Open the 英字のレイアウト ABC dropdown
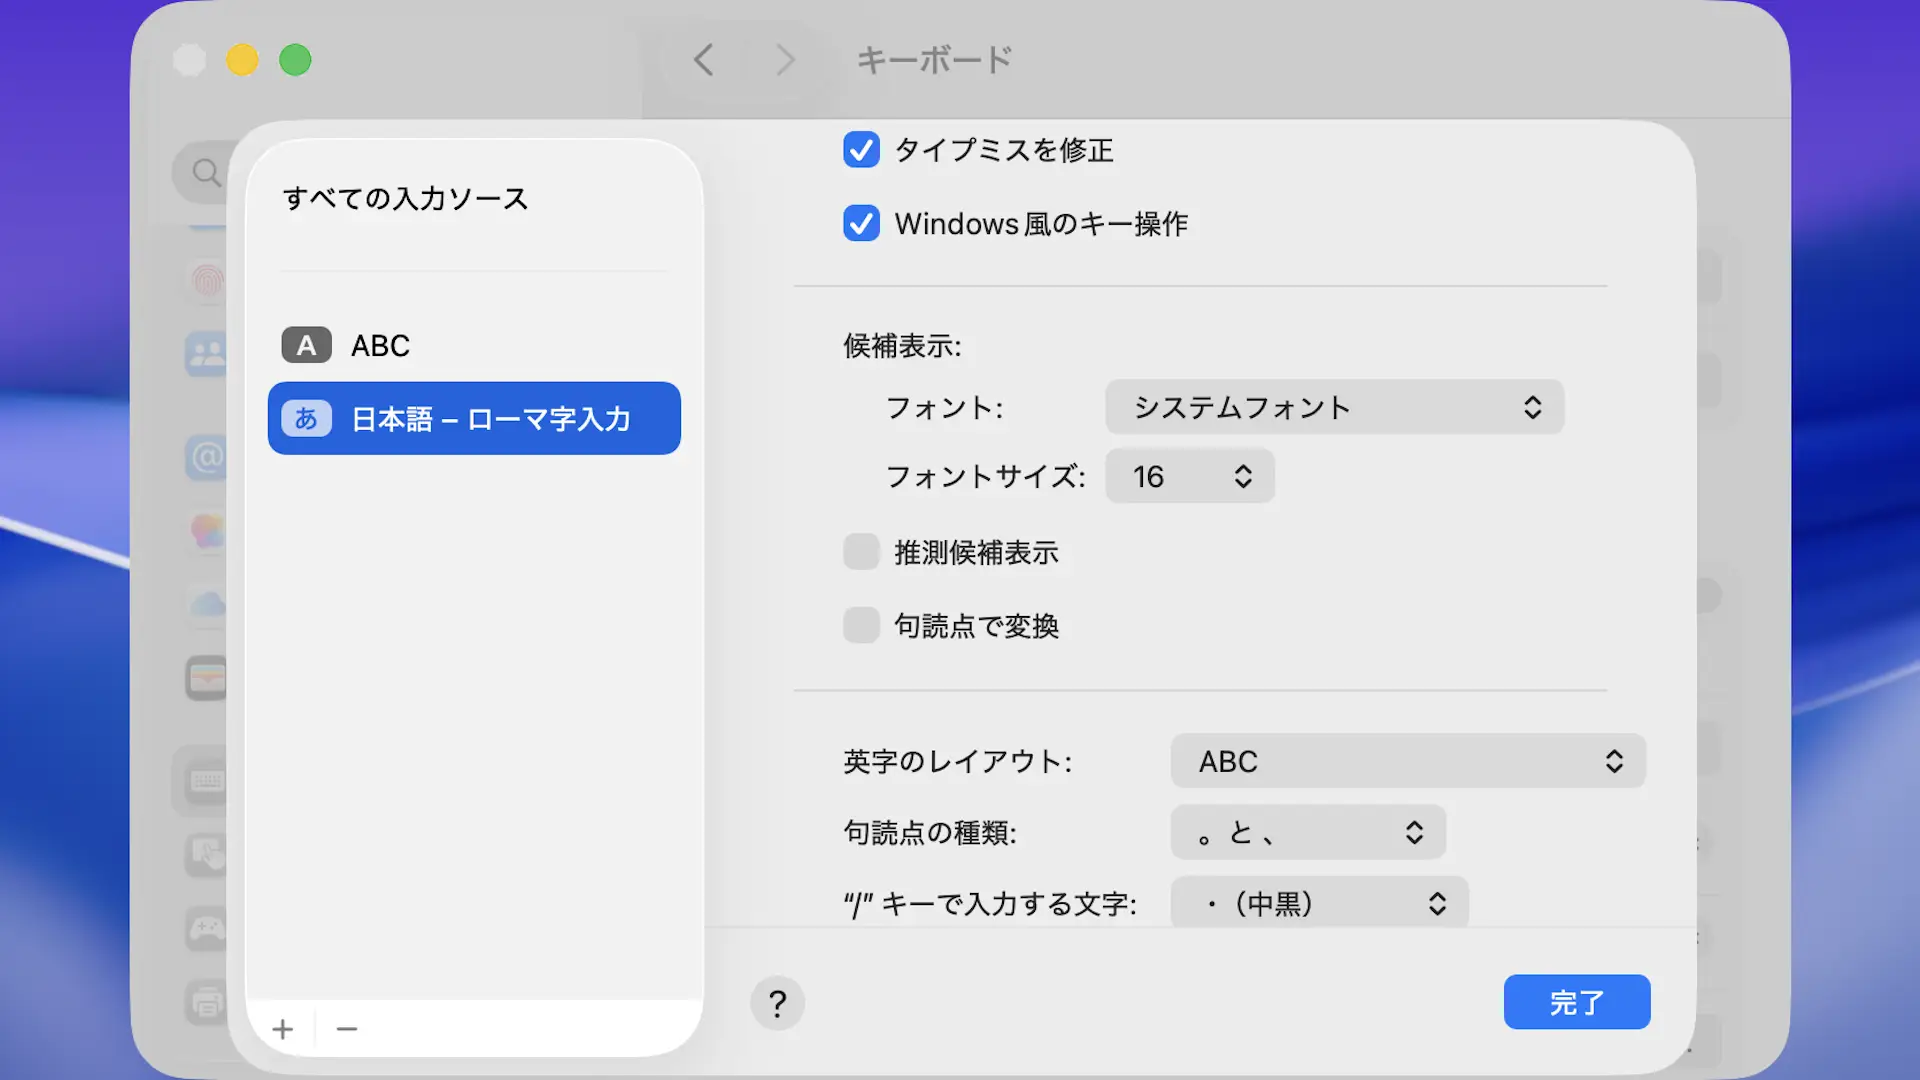The image size is (1920, 1080). [1407, 761]
